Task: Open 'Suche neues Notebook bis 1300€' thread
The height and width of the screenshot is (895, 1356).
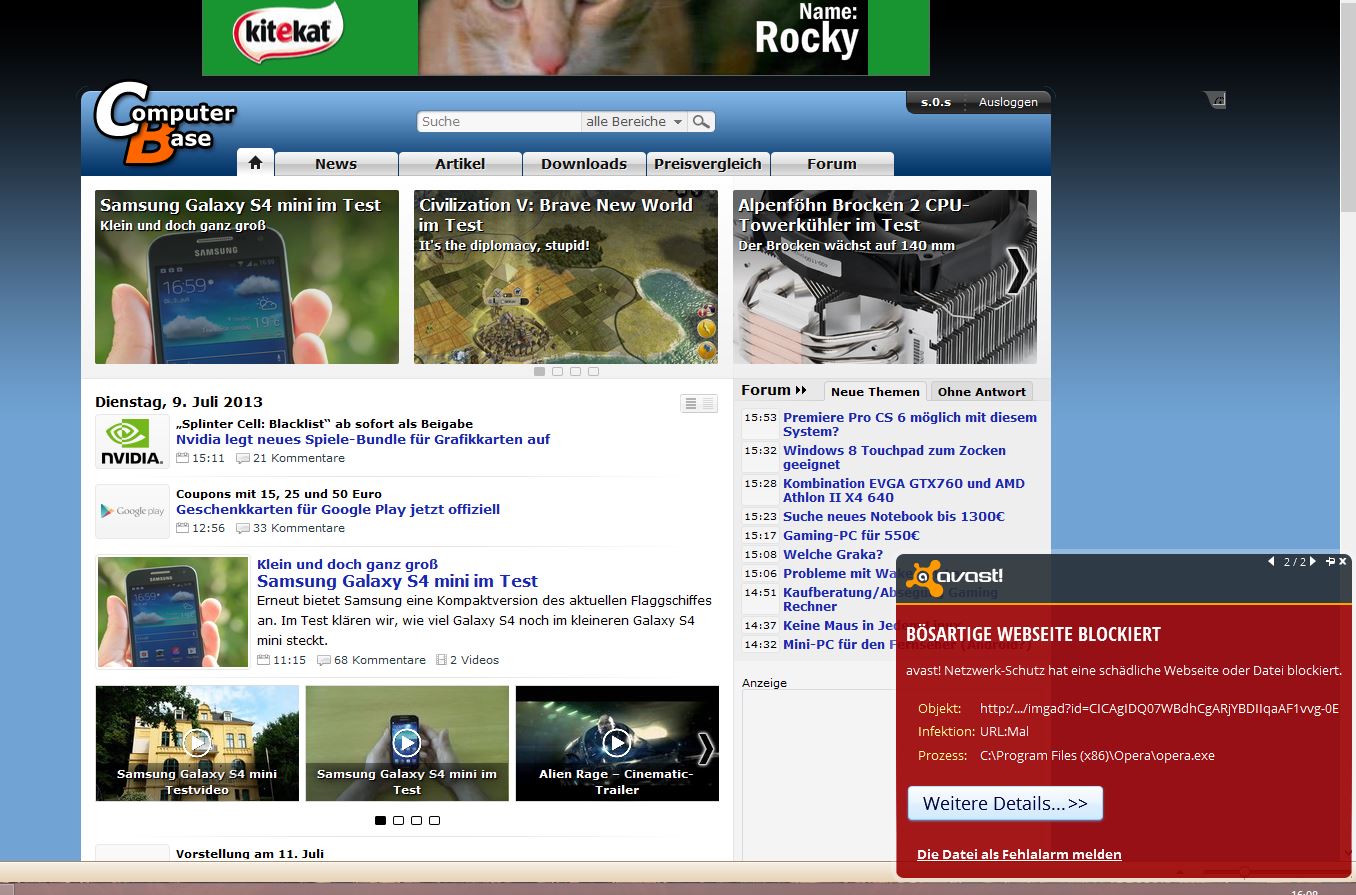Action: [x=894, y=516]
